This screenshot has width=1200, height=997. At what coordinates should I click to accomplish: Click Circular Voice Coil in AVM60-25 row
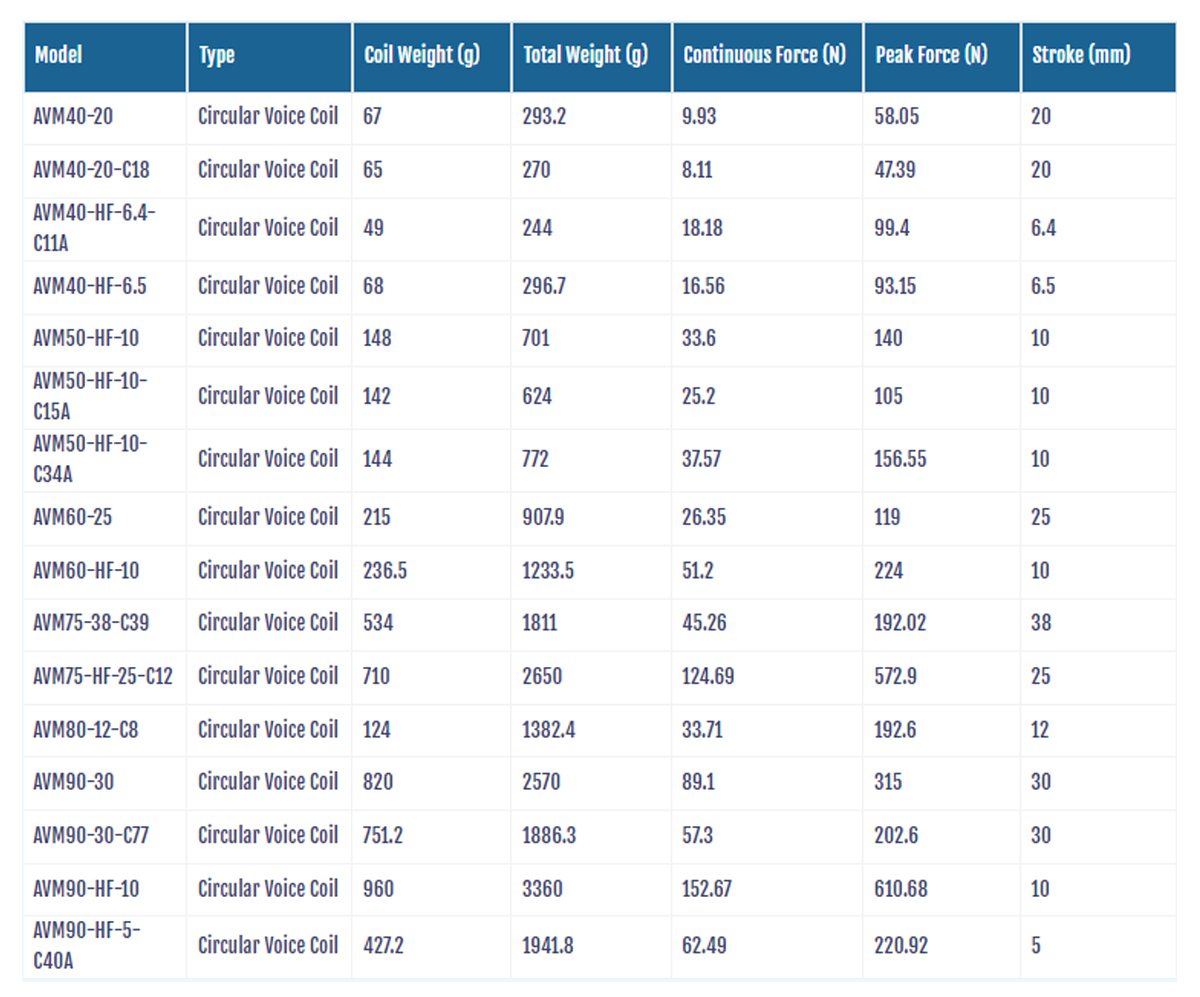(x=268, y=518)
